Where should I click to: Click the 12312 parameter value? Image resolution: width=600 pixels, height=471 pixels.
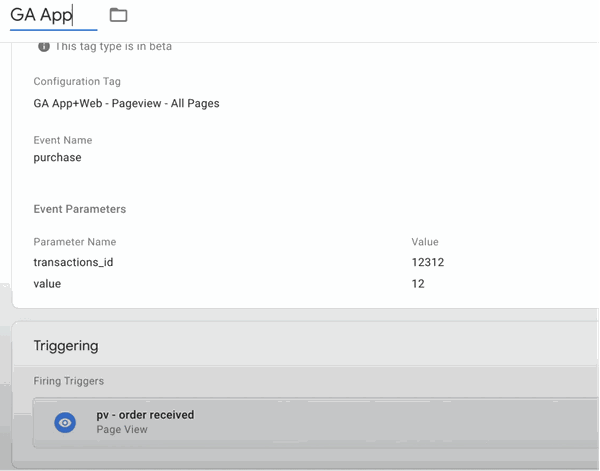pyautogui.click(x=427, y=263)
